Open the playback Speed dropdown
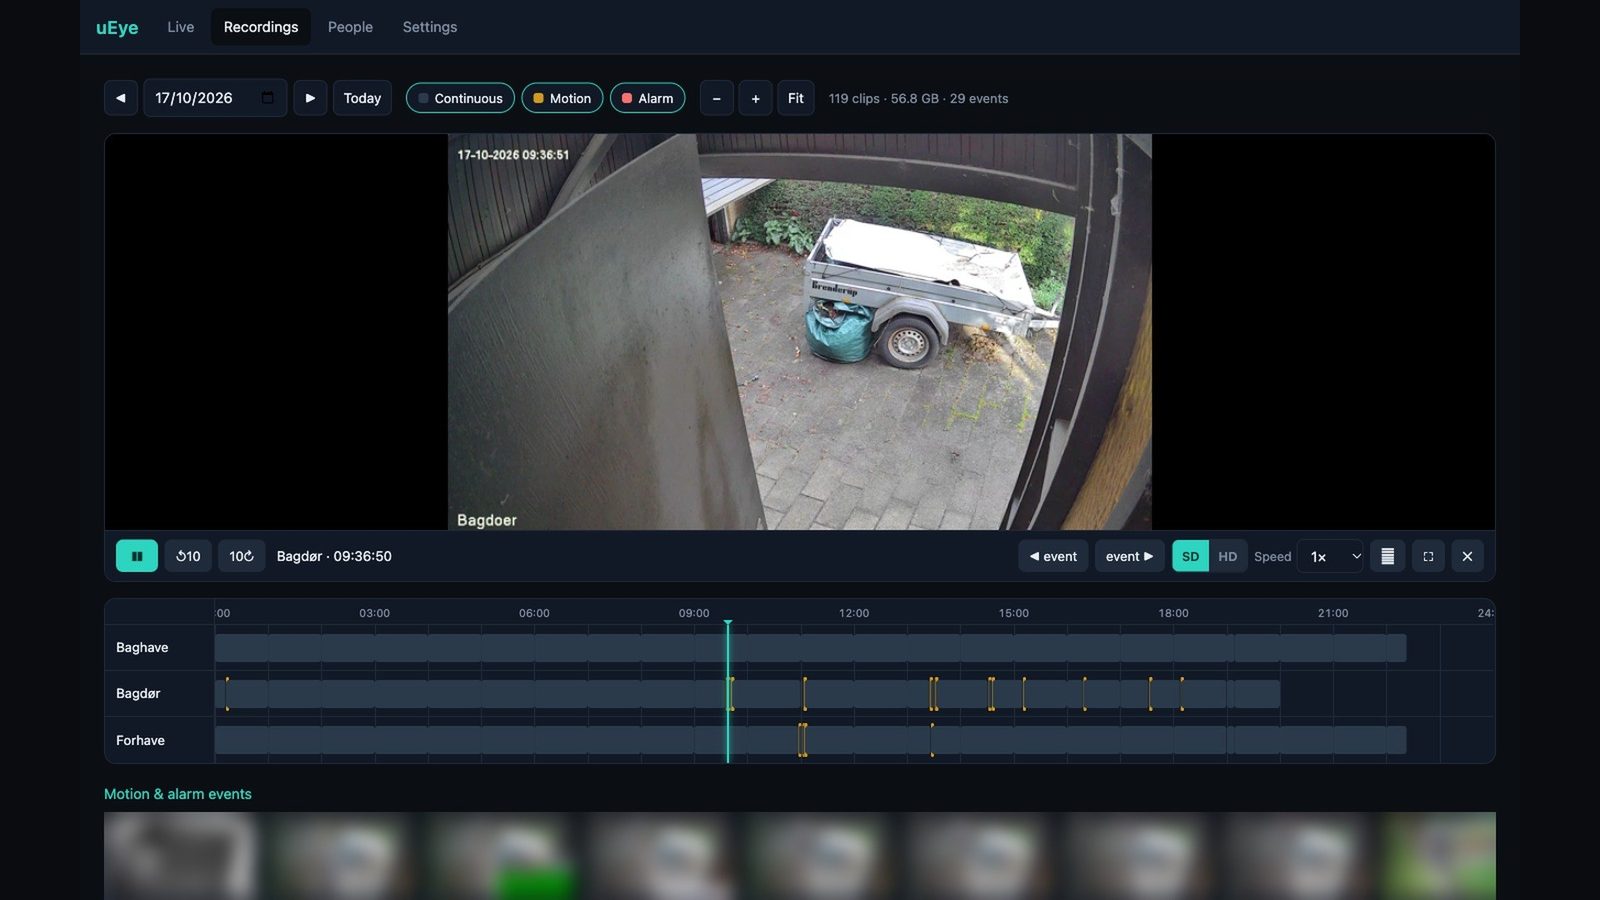Image resolution: width=1600 pixels, height=900 pixels. tap(1334, 556)
